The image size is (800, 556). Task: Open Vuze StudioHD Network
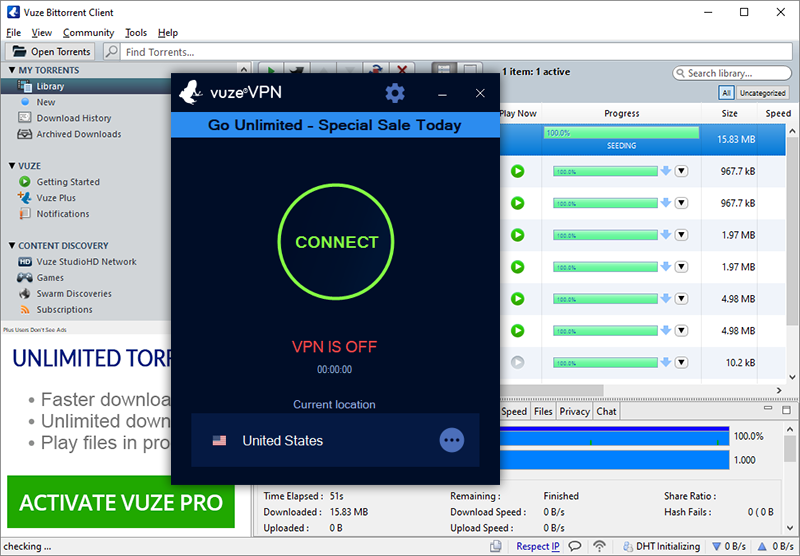86,261
